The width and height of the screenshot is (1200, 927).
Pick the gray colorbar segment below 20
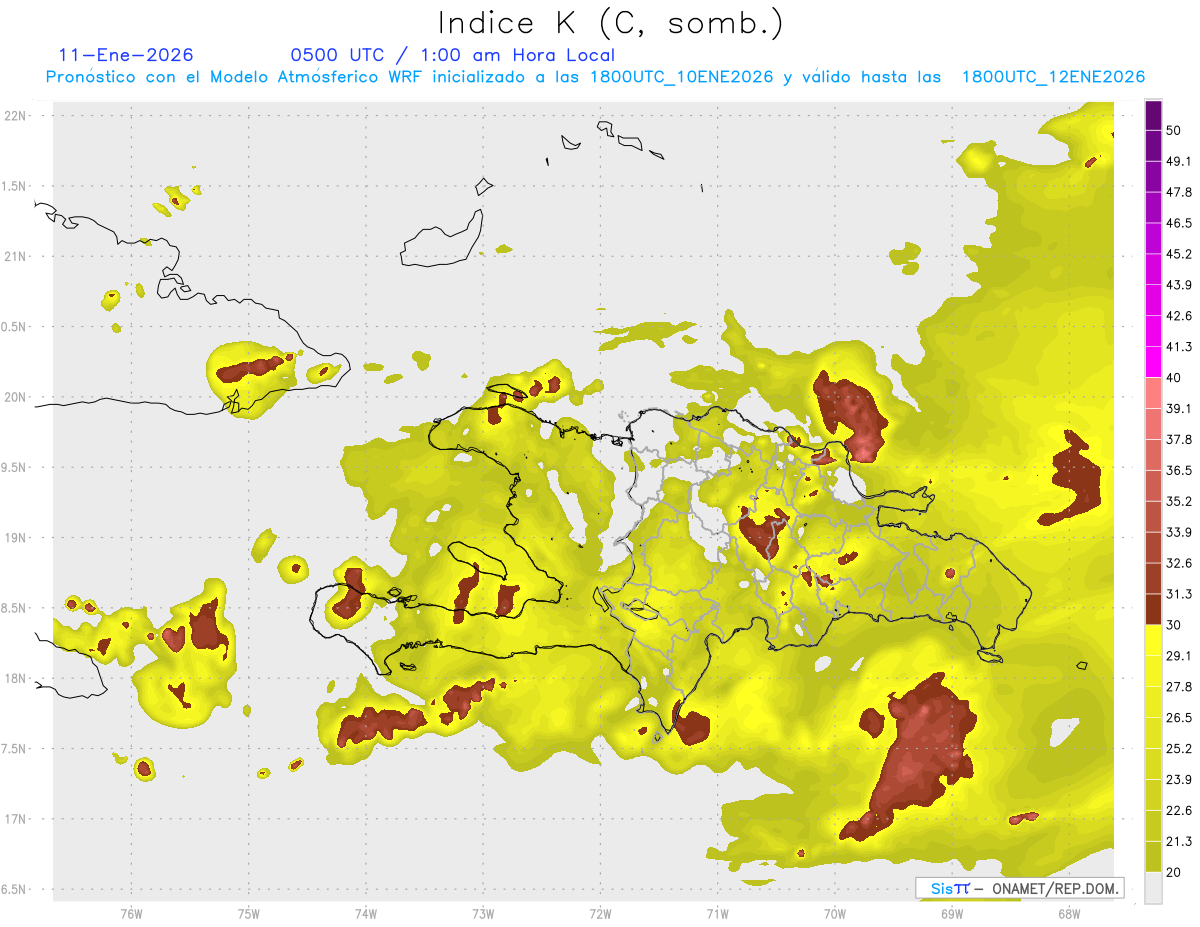coord(1153,888)
